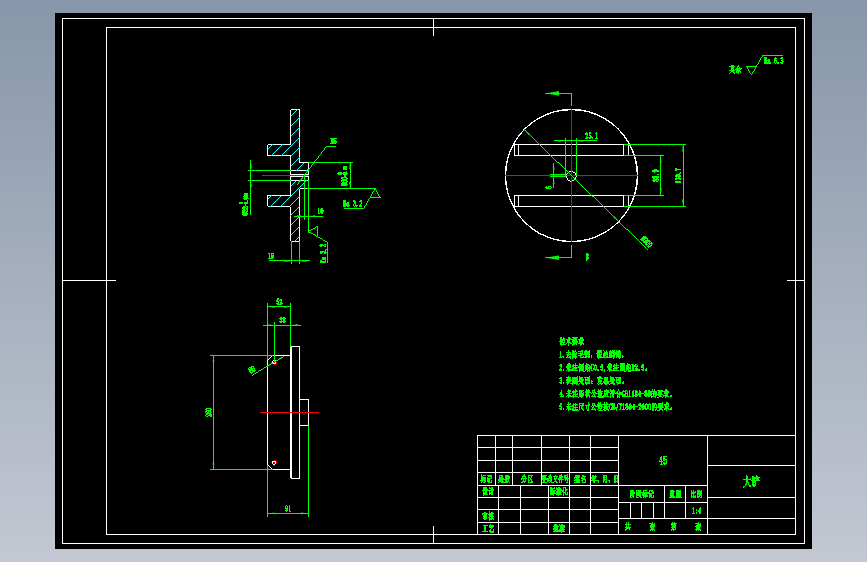The image size is (867, 562).
Task: Click technical requirement line 5 text
Action: pyautogui.click(x=615, y=407)
